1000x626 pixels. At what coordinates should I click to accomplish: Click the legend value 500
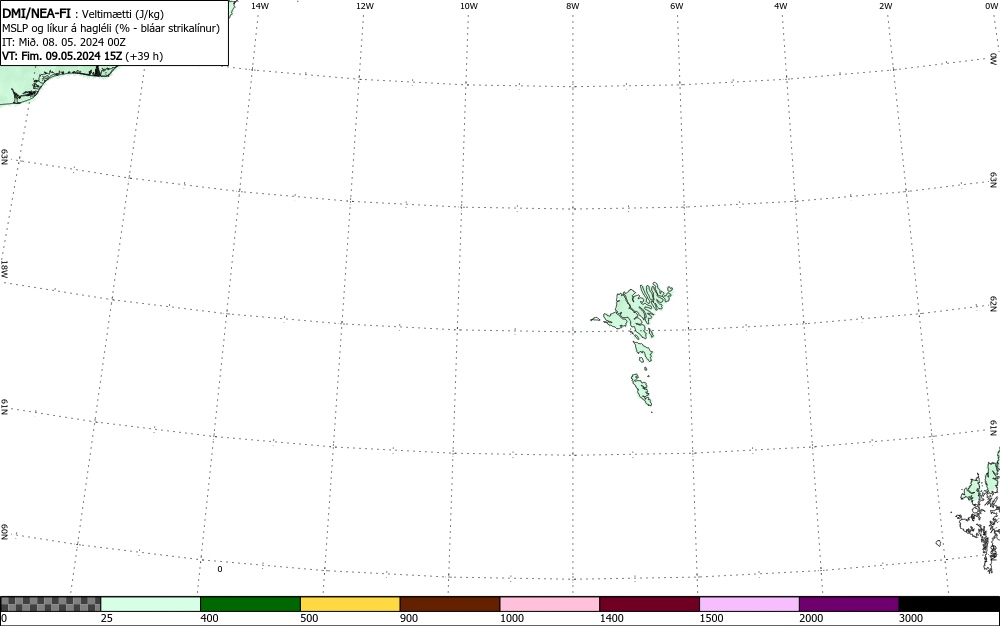309,618
